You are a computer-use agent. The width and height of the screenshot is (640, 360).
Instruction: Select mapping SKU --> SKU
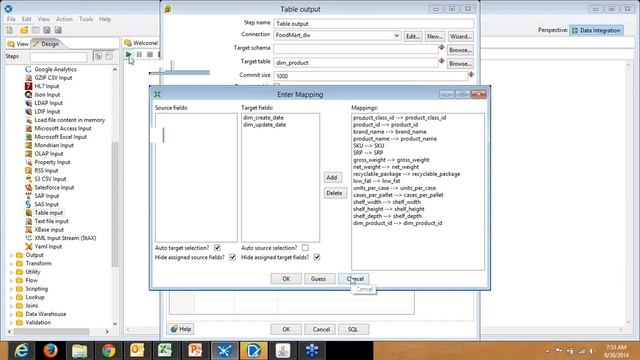click(x=368, y=146)
